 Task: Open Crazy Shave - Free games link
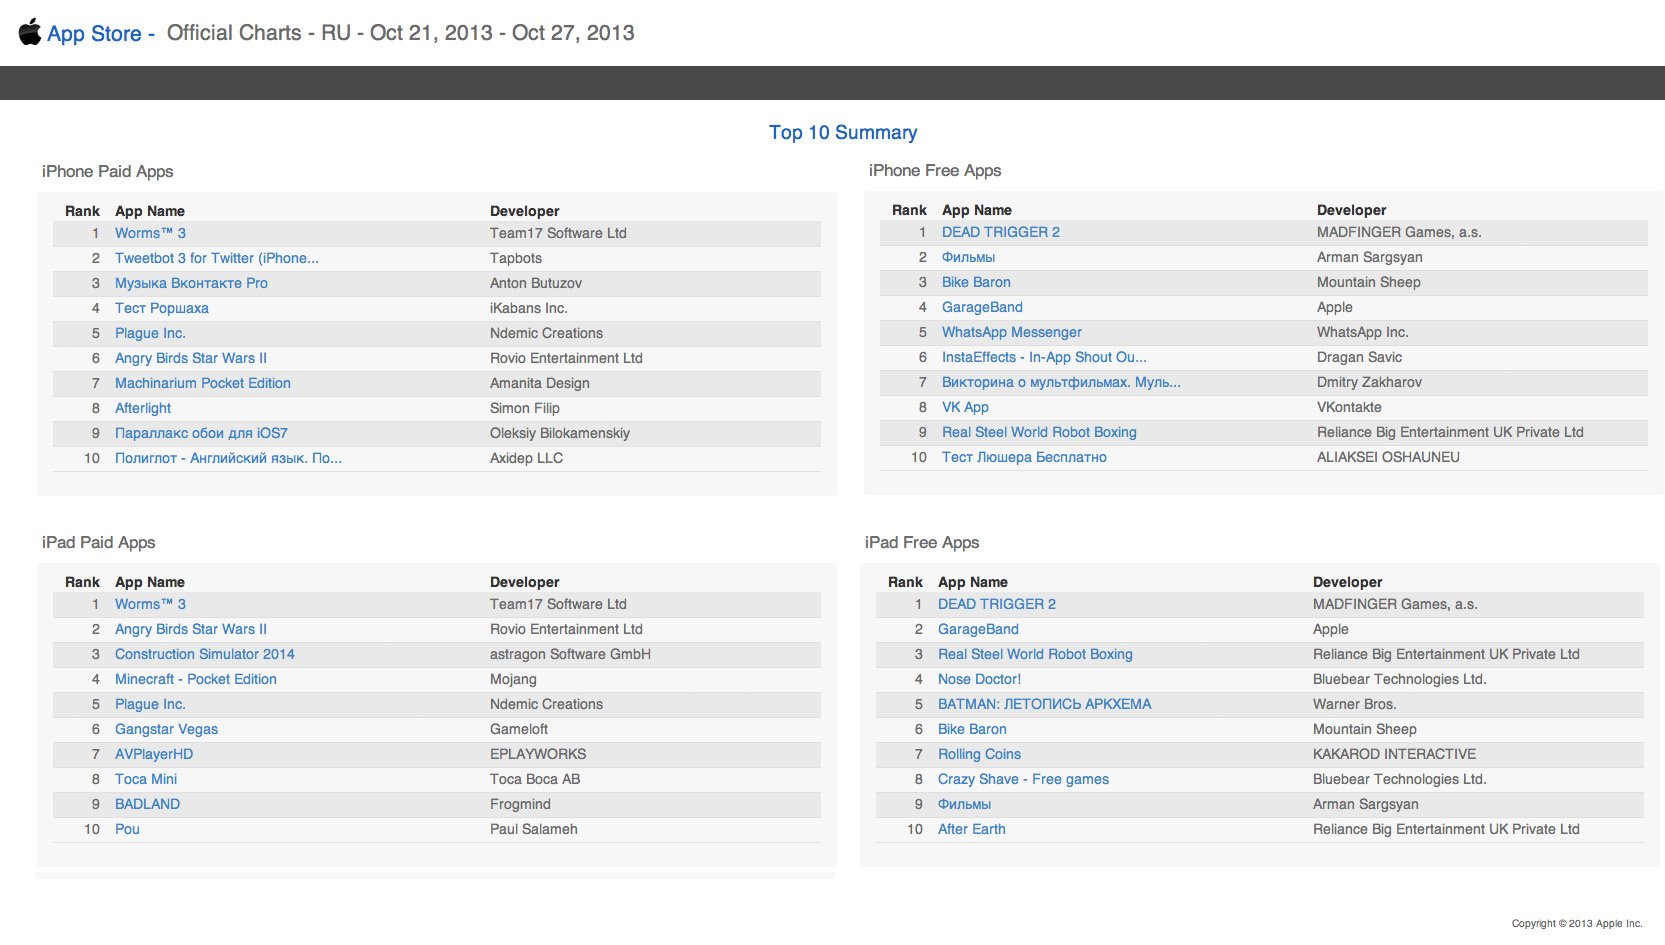(x=1023, y=779)
